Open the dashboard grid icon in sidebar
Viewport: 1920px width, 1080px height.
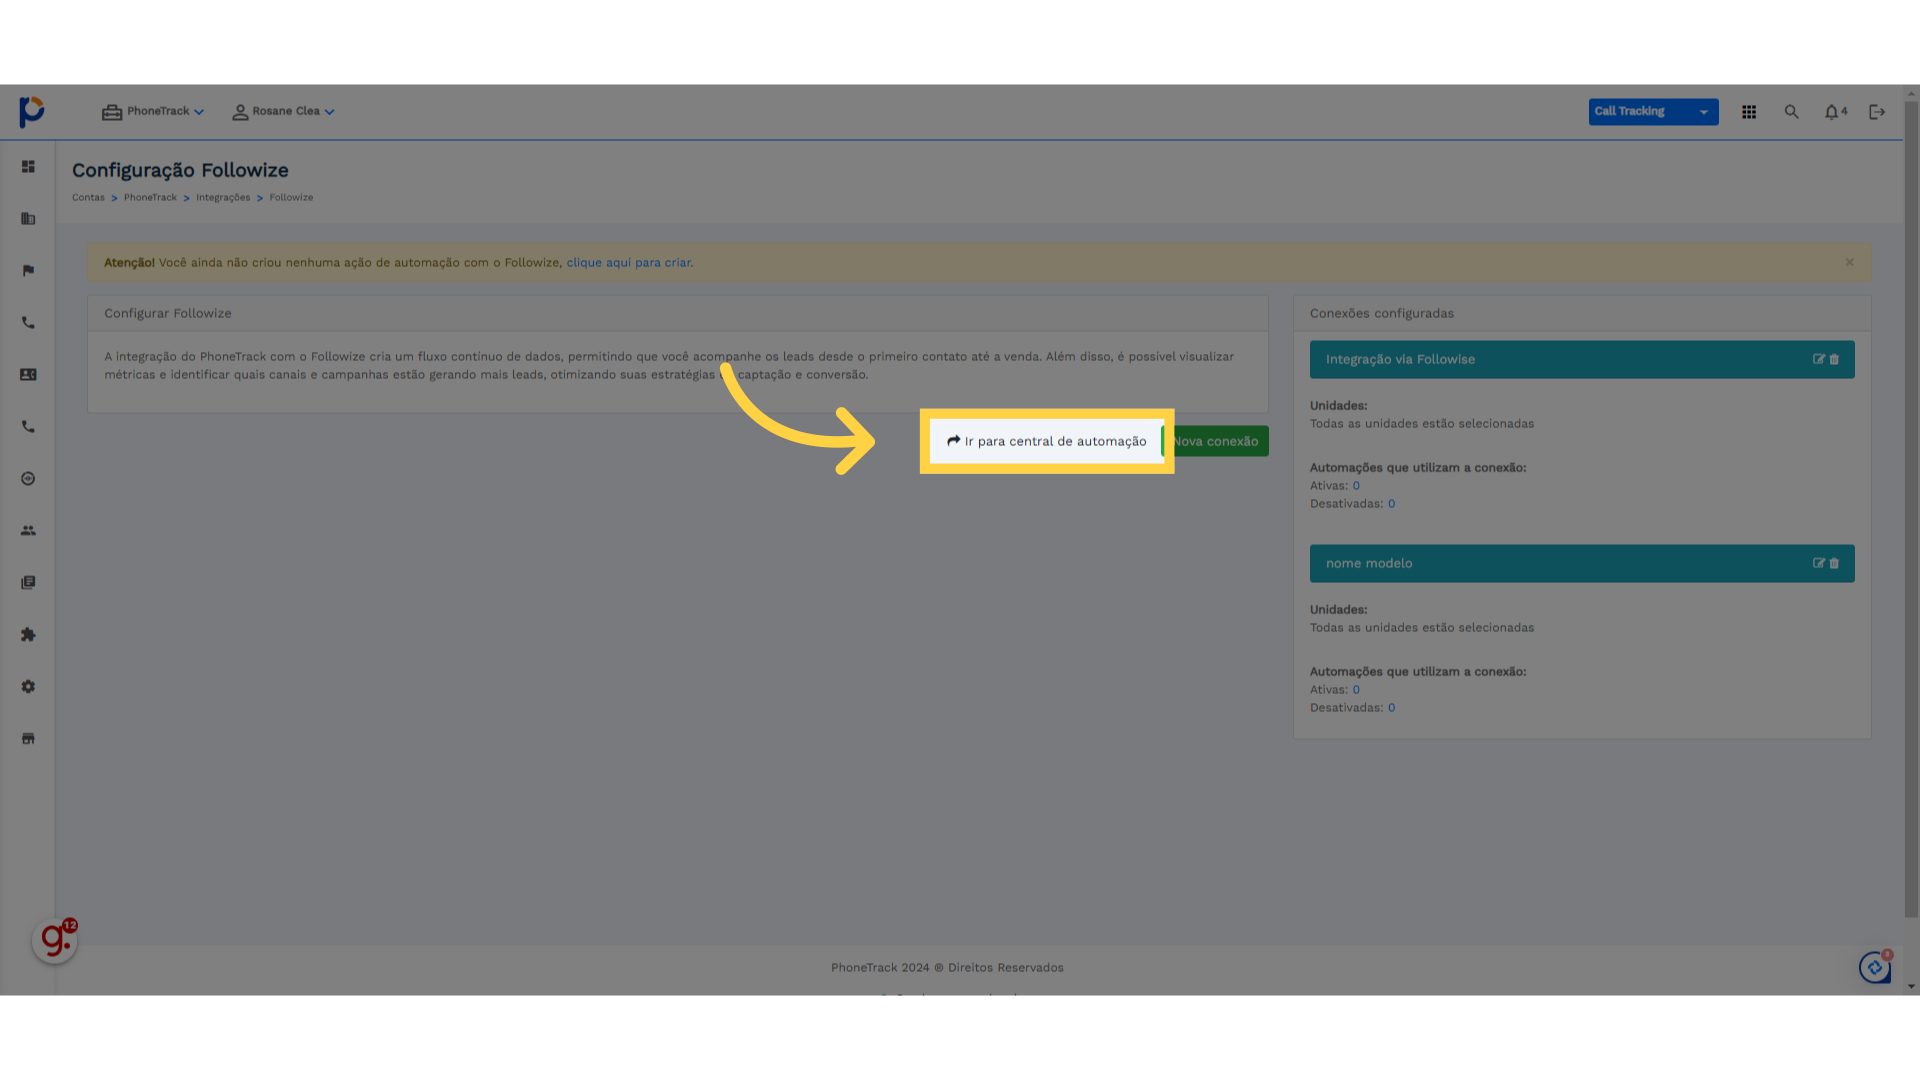(x=28, y=167)
